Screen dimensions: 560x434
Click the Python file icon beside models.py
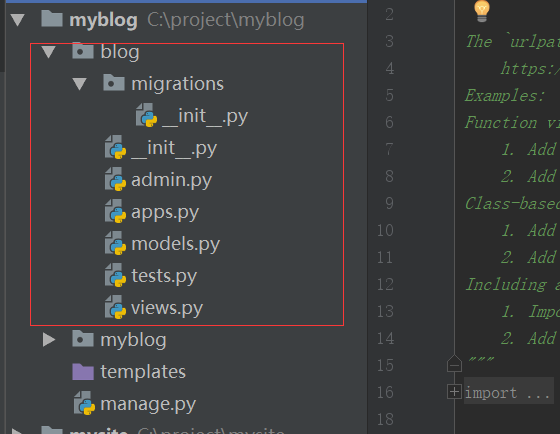point(115,243)
